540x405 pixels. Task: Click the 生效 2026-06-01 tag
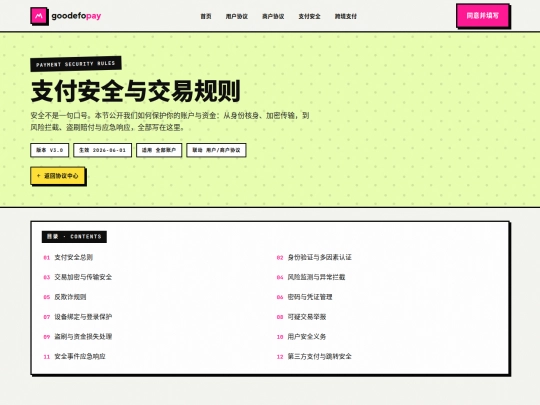(x=102, y=150)
